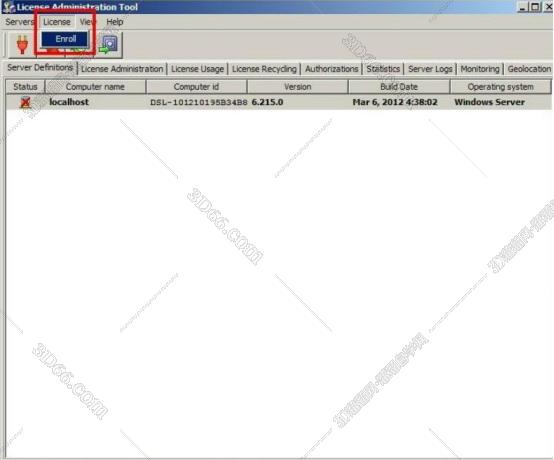Click the License menu

point(57,22)
